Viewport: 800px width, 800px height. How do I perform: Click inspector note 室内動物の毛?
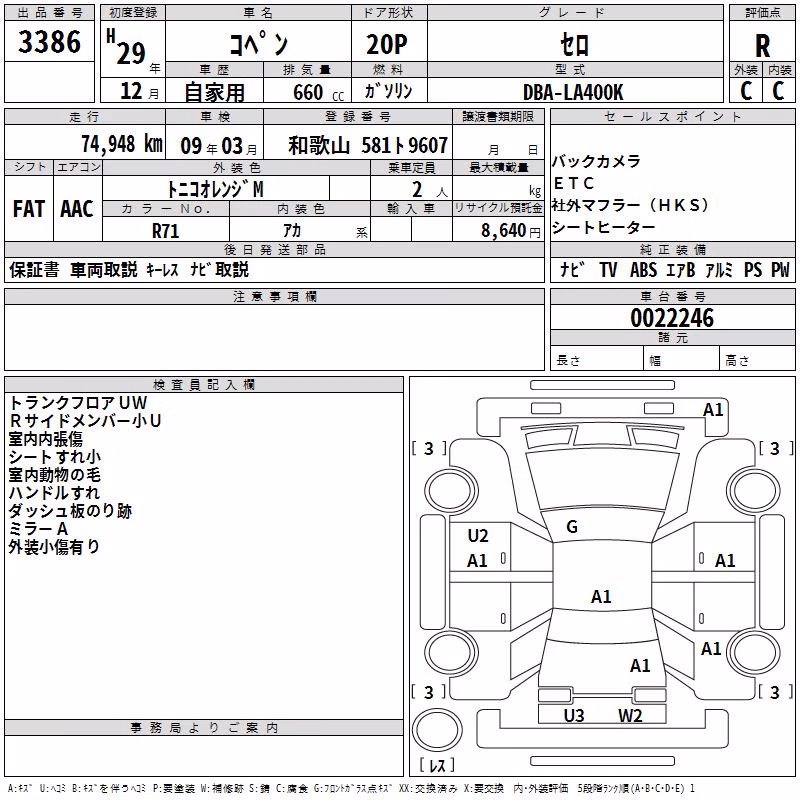click(x=55, y=474)
